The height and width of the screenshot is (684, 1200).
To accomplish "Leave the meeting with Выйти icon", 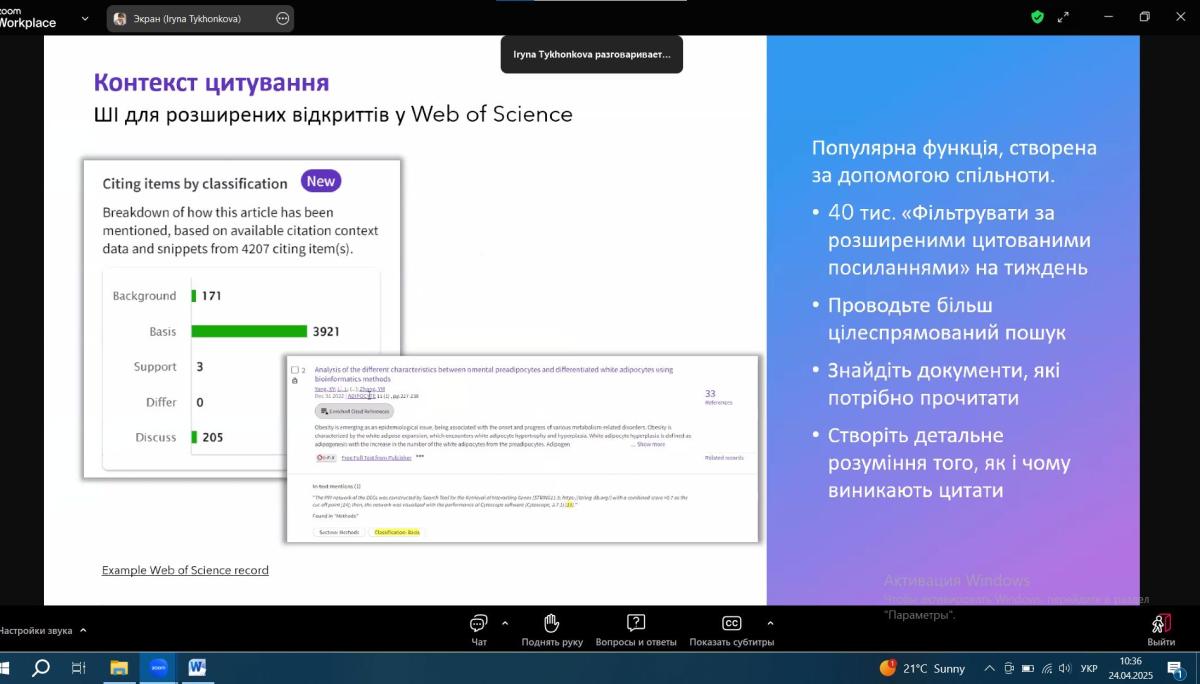I will [x=1161, y=624].
